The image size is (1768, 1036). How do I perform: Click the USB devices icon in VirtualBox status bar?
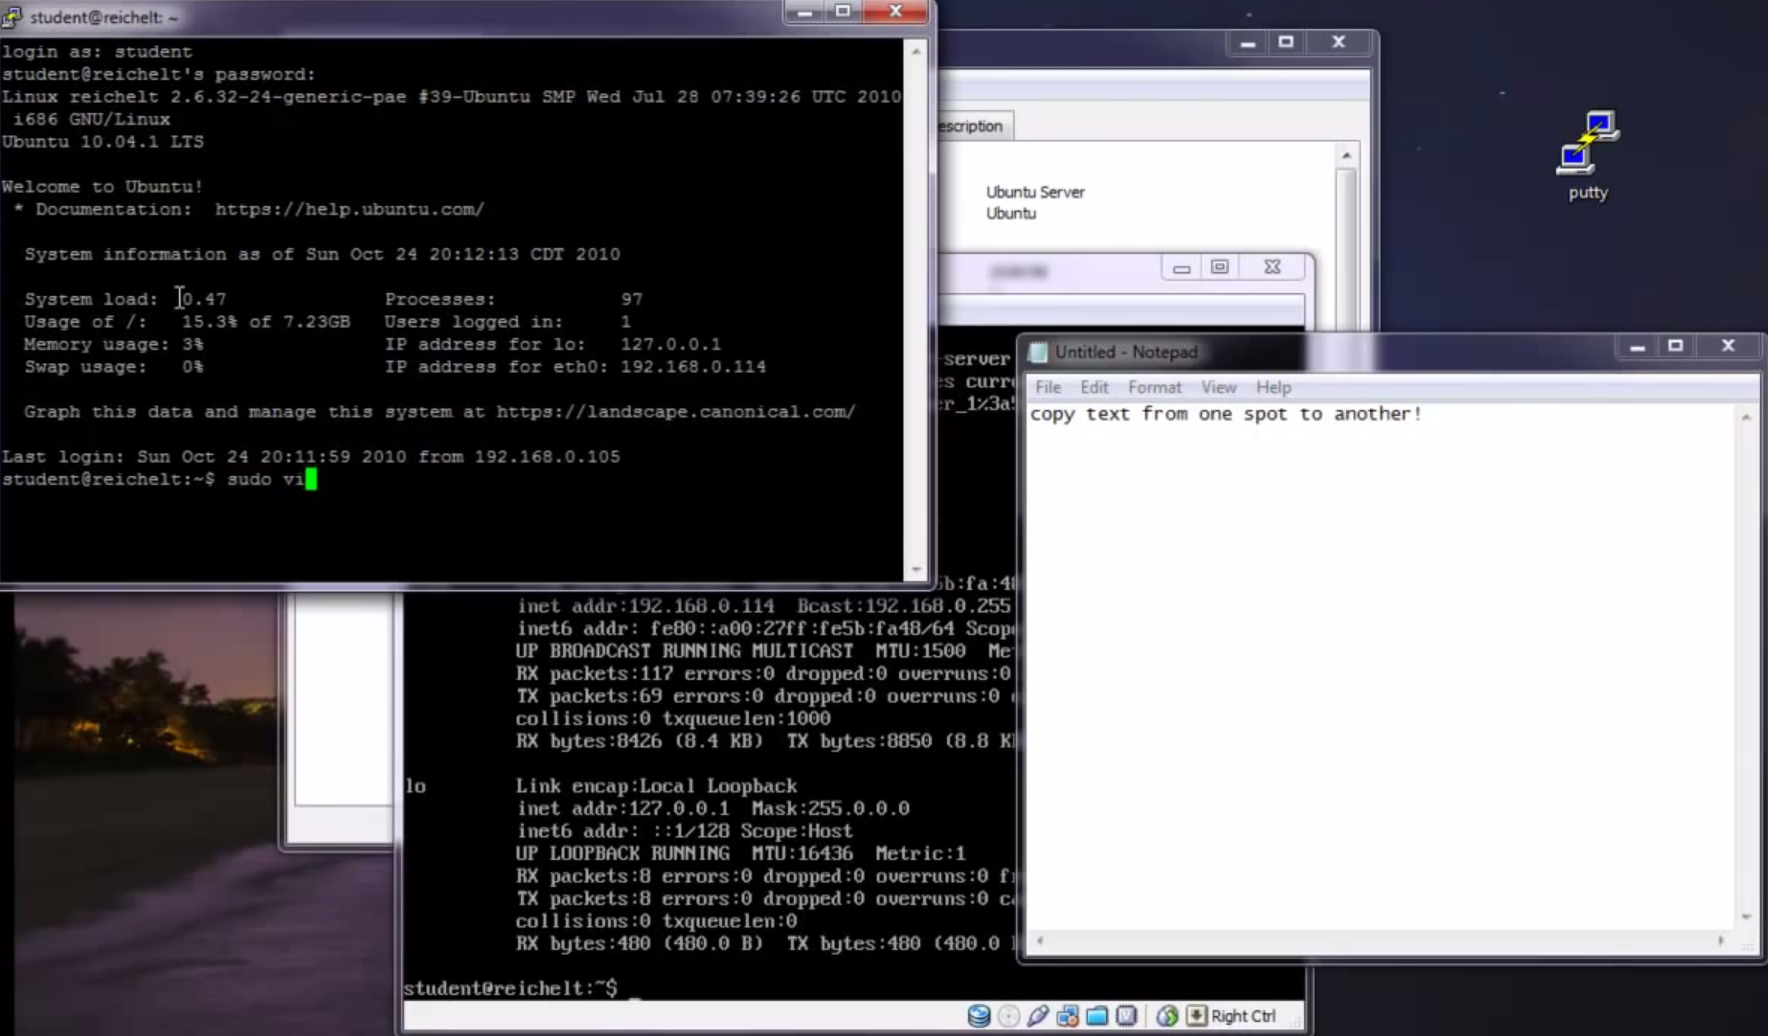click(x=1038, y=1016)
